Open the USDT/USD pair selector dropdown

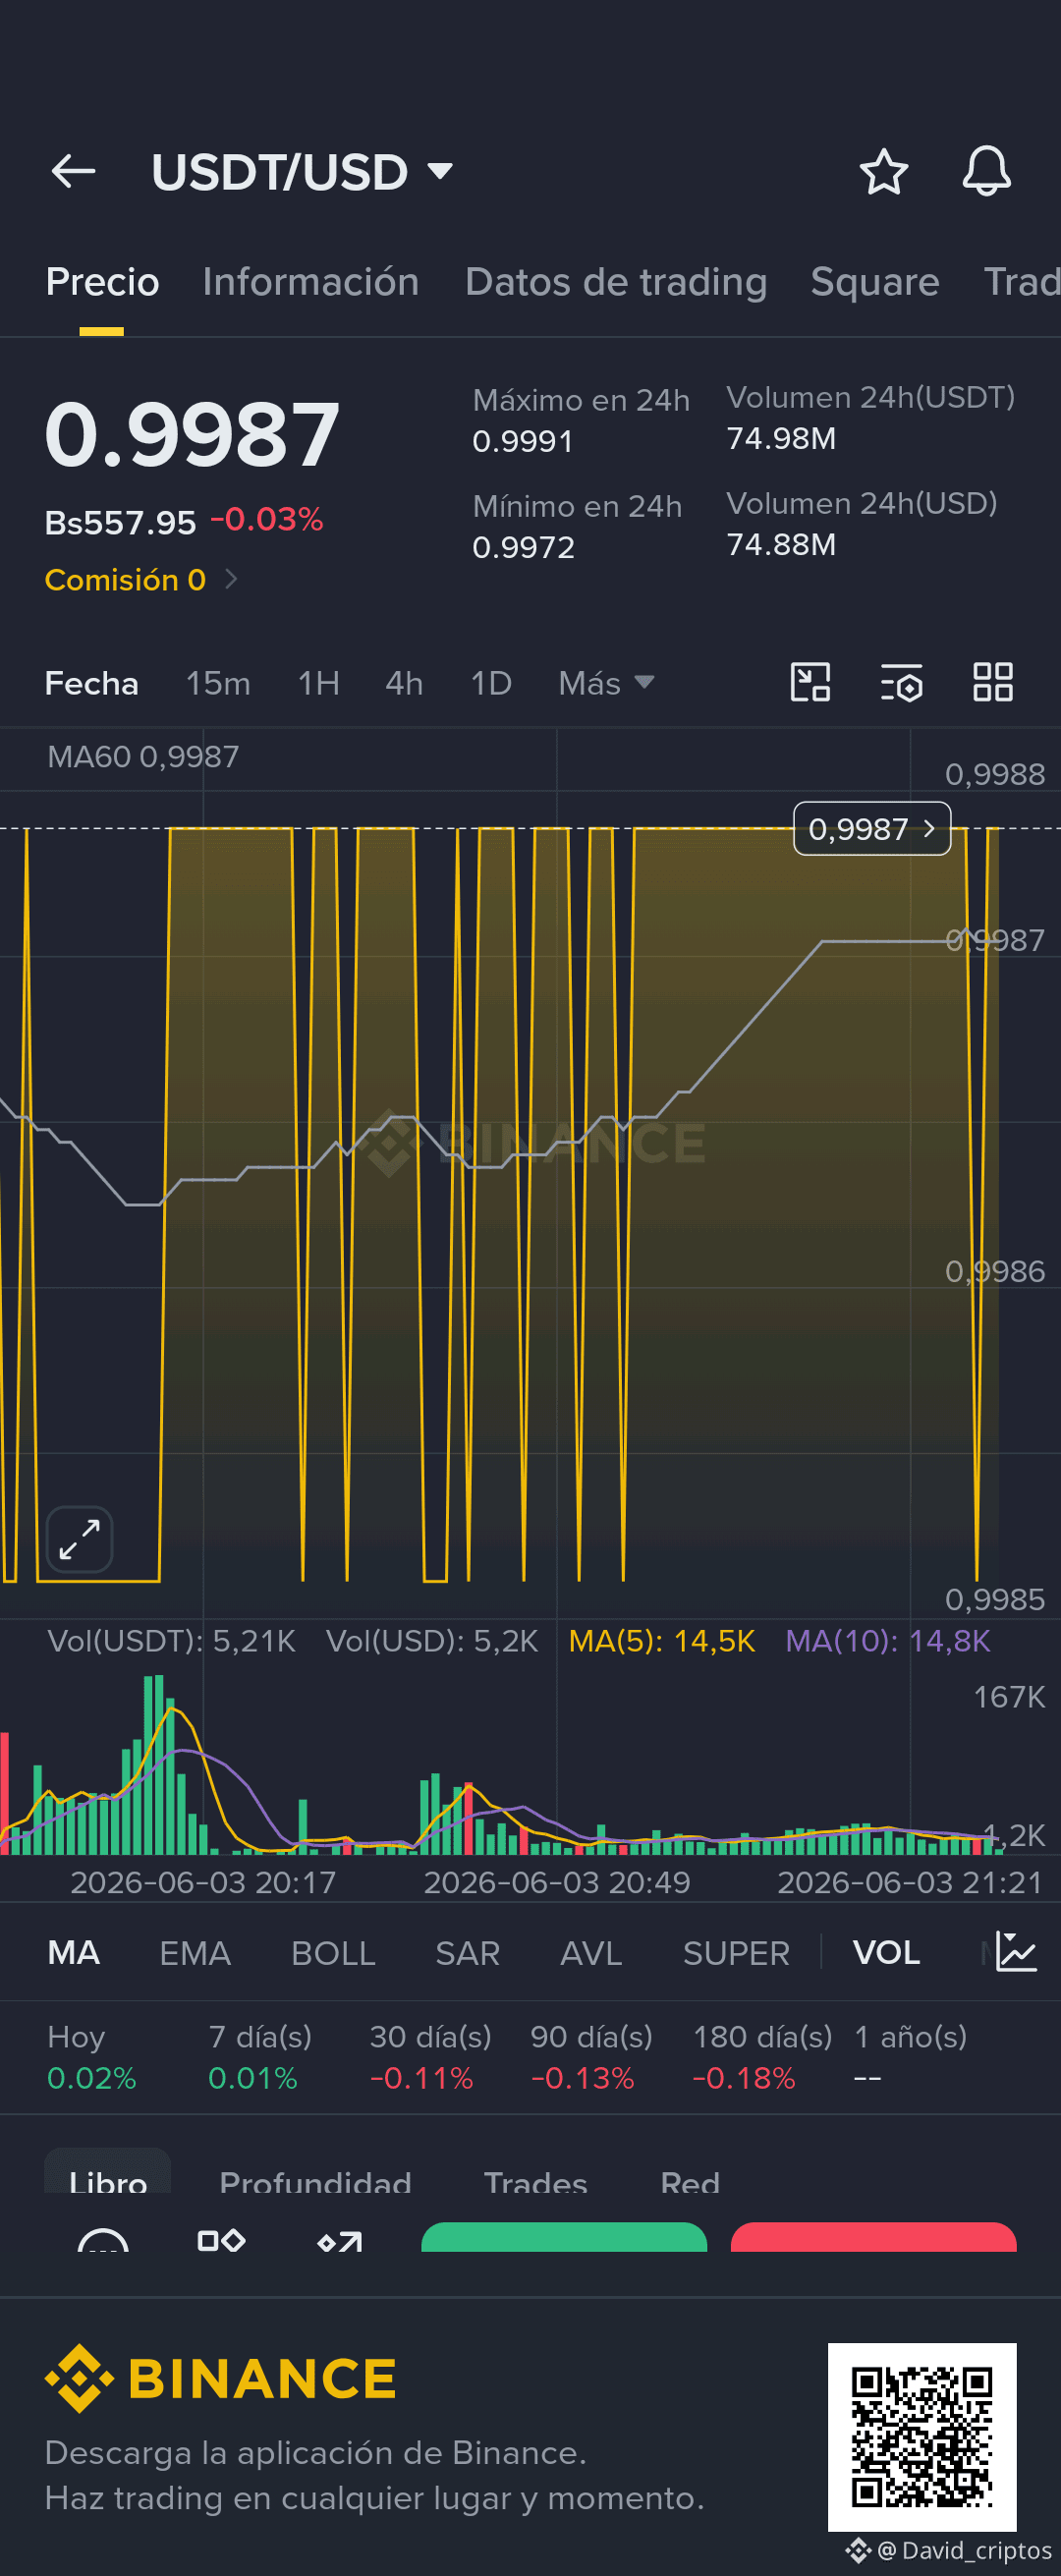(302, 172)
